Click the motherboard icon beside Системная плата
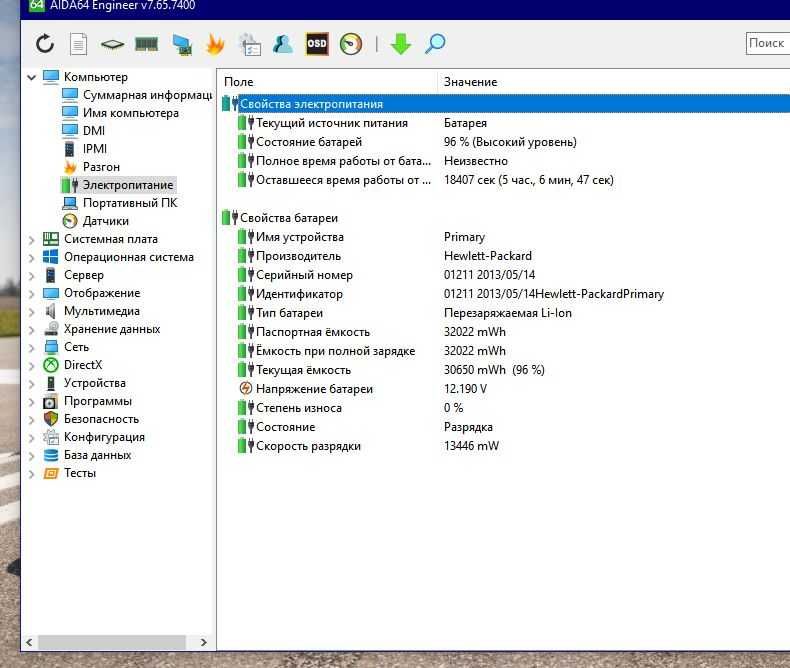Image resolution: width=790 pixels, height=668 pixels. [x=51, y=239]
